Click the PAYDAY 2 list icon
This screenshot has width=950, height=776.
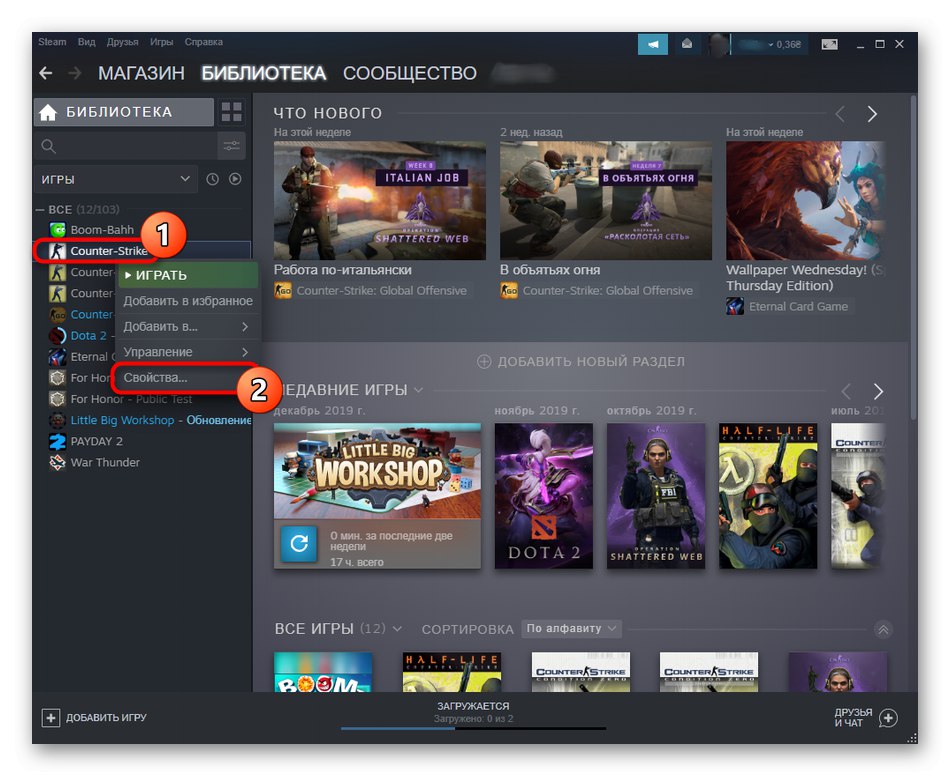(x=58, y=442)
